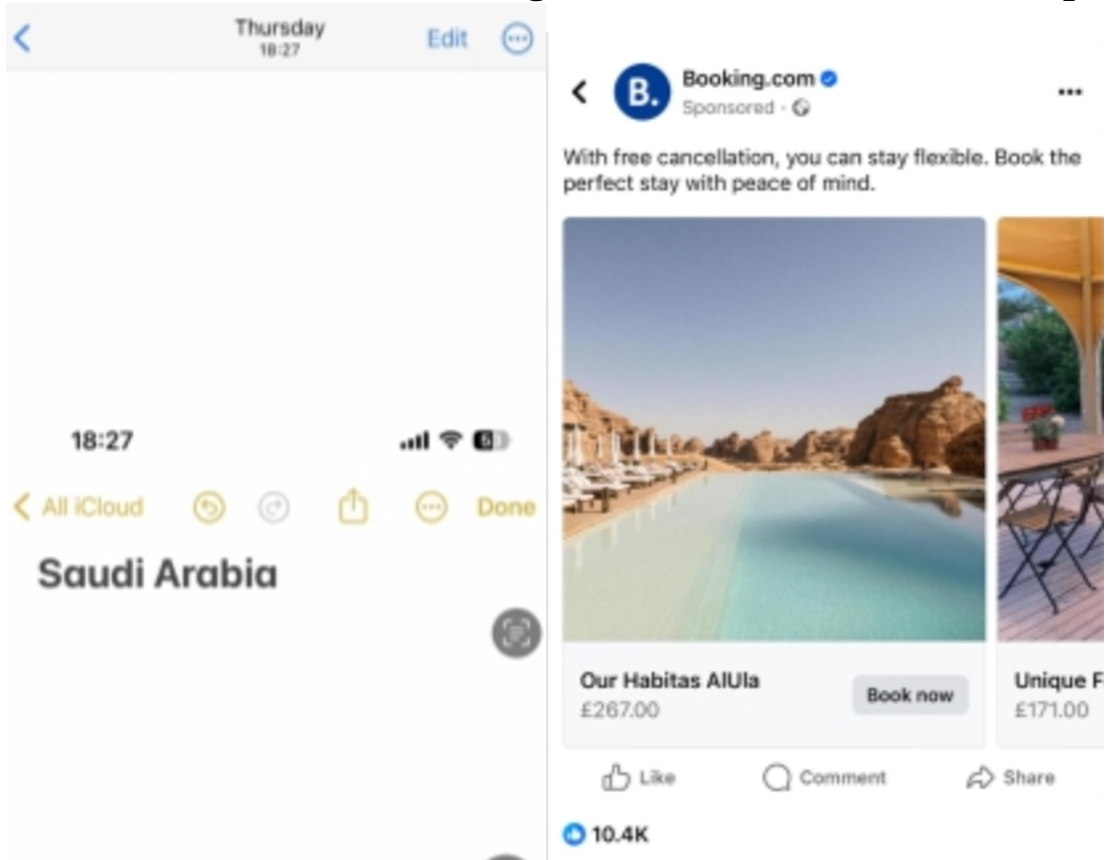
Task: Open the Our Habitas AlUla pool photo
Action: (774, 429)
